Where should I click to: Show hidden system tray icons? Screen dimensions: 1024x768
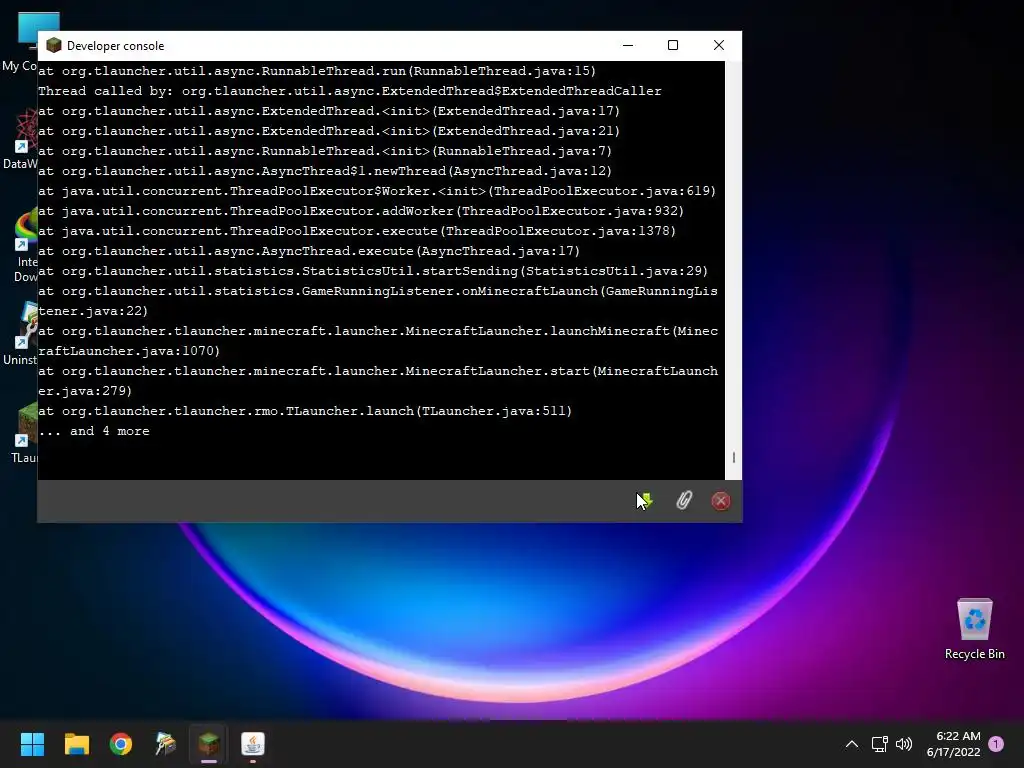[x=852, y=744]
